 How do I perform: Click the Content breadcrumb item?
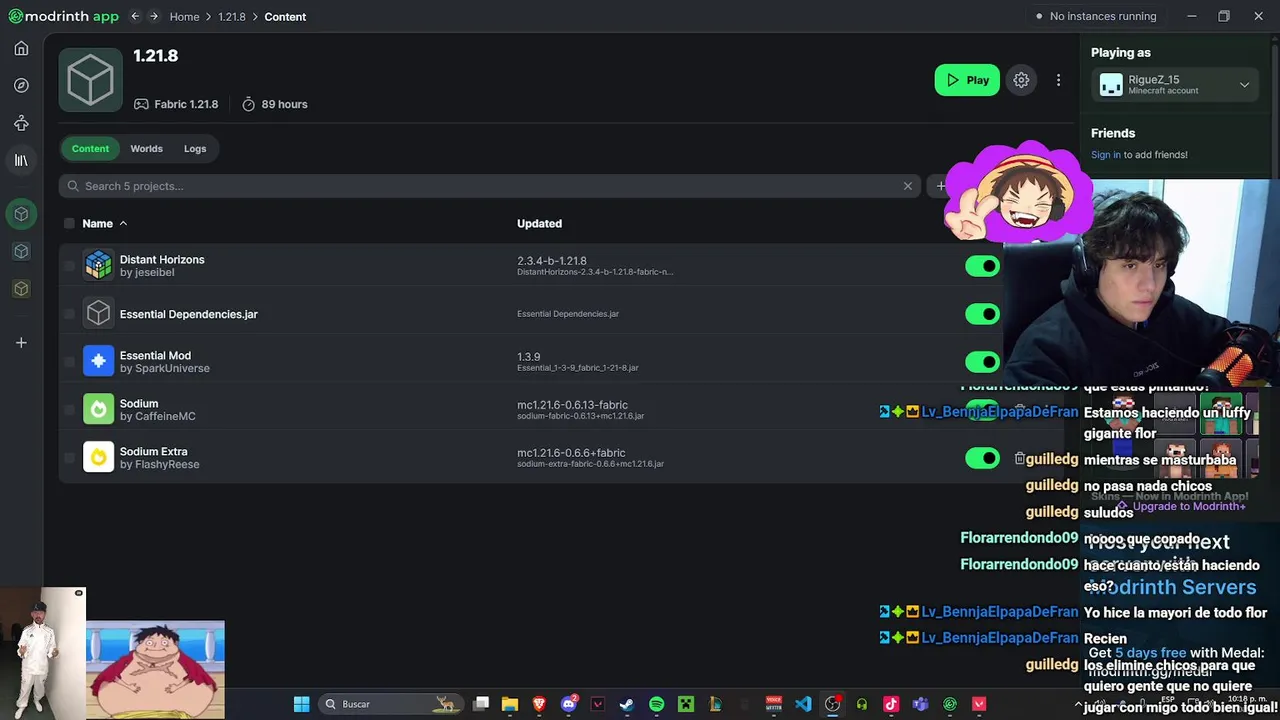point(285,17)
